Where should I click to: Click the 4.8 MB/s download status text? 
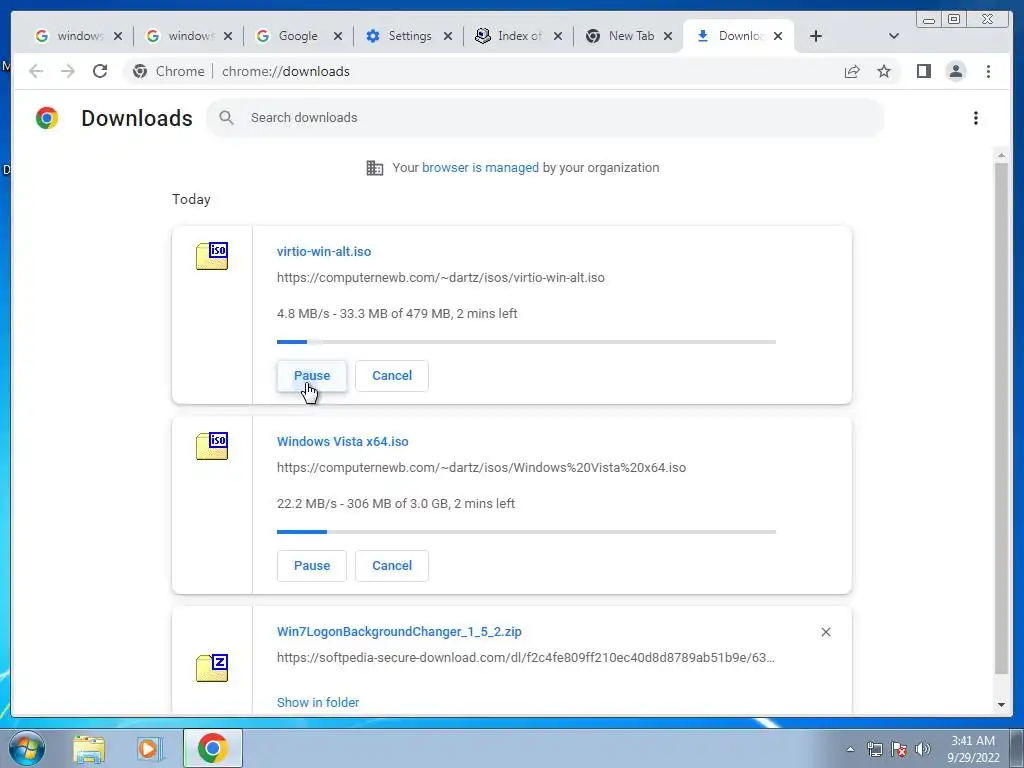pyautogui.click(x=397, y=313)
